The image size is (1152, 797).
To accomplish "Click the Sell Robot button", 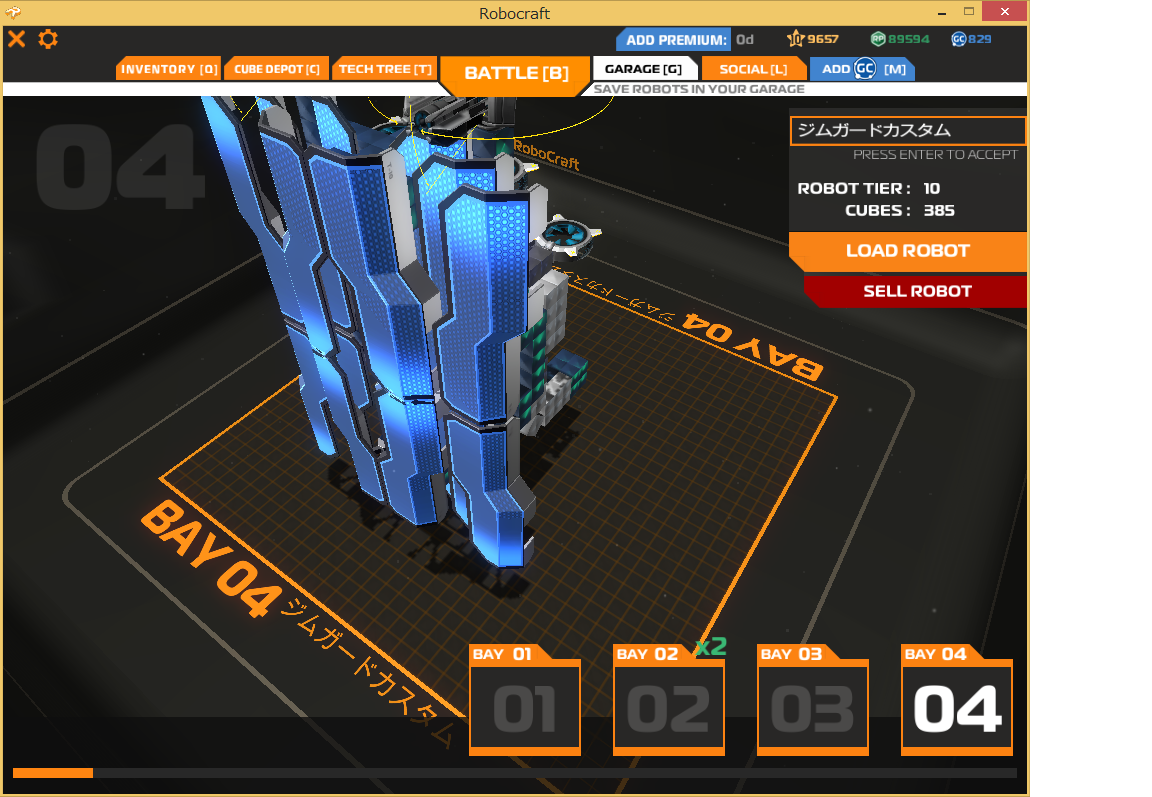I will (x=916, y=291).
